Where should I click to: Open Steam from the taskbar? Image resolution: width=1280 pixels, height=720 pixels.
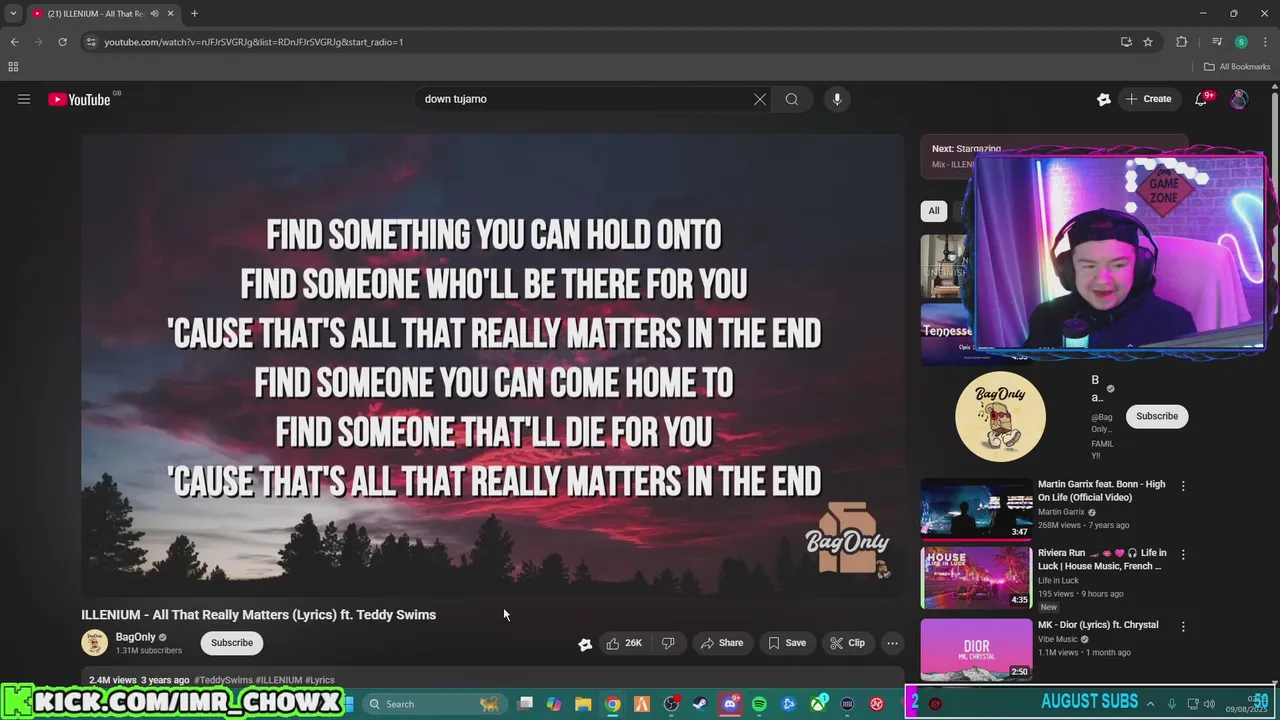(x=700, y=704)
